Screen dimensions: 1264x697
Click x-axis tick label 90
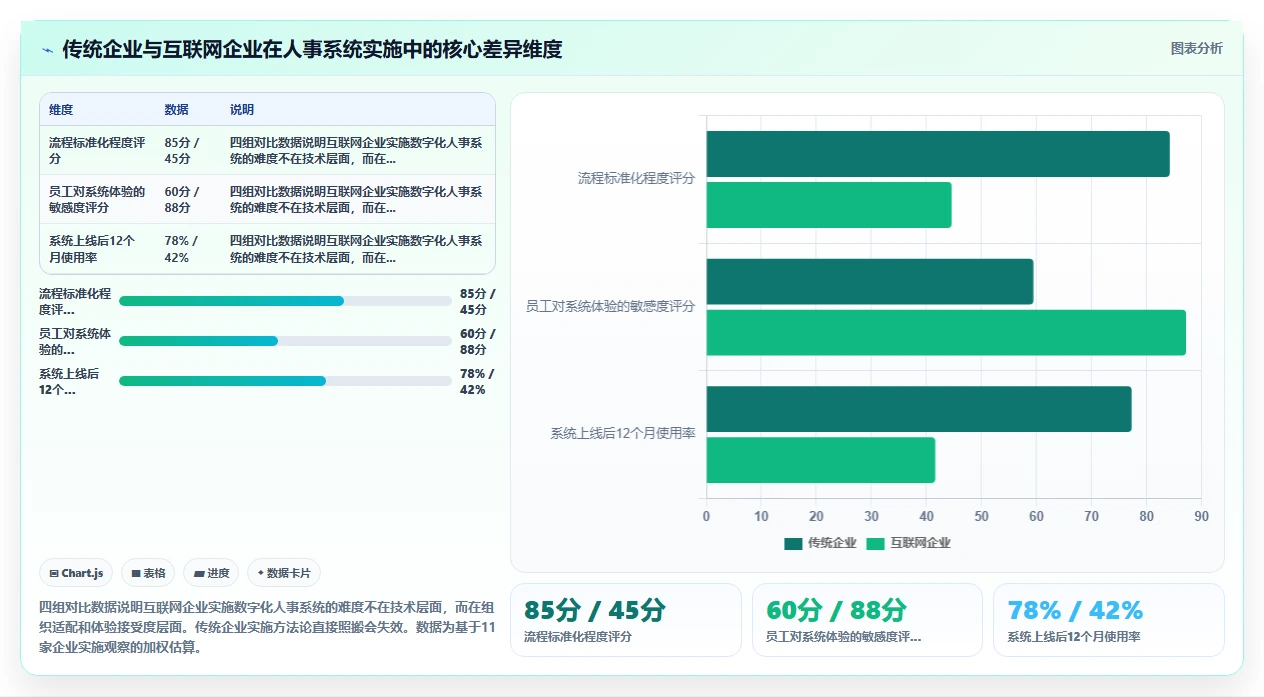(x=1201, y=516)
